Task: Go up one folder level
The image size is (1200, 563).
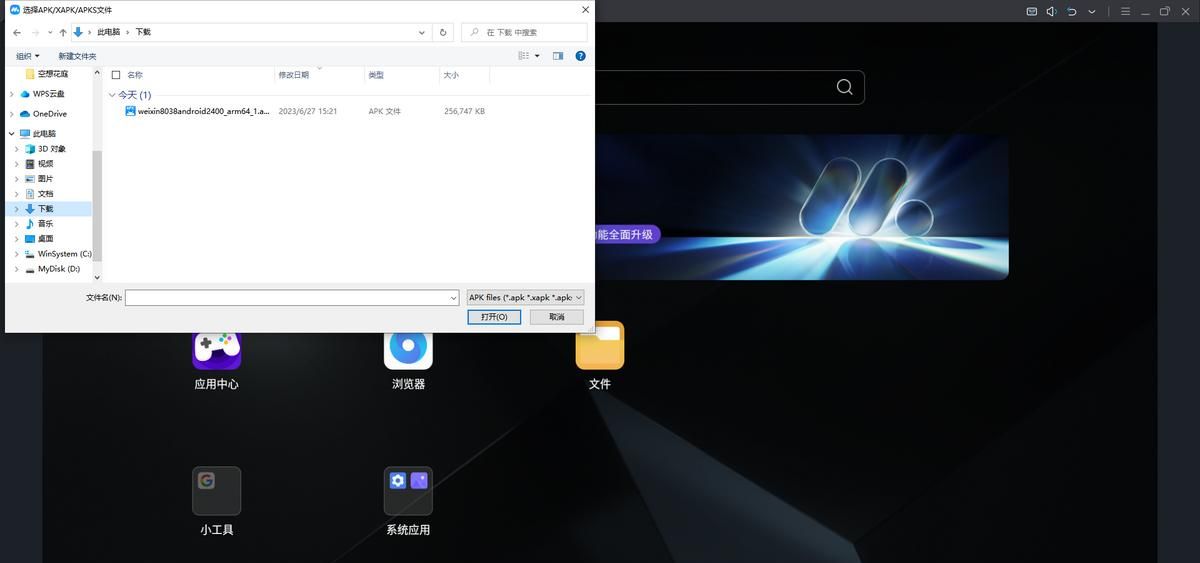Action: point(63,32)
